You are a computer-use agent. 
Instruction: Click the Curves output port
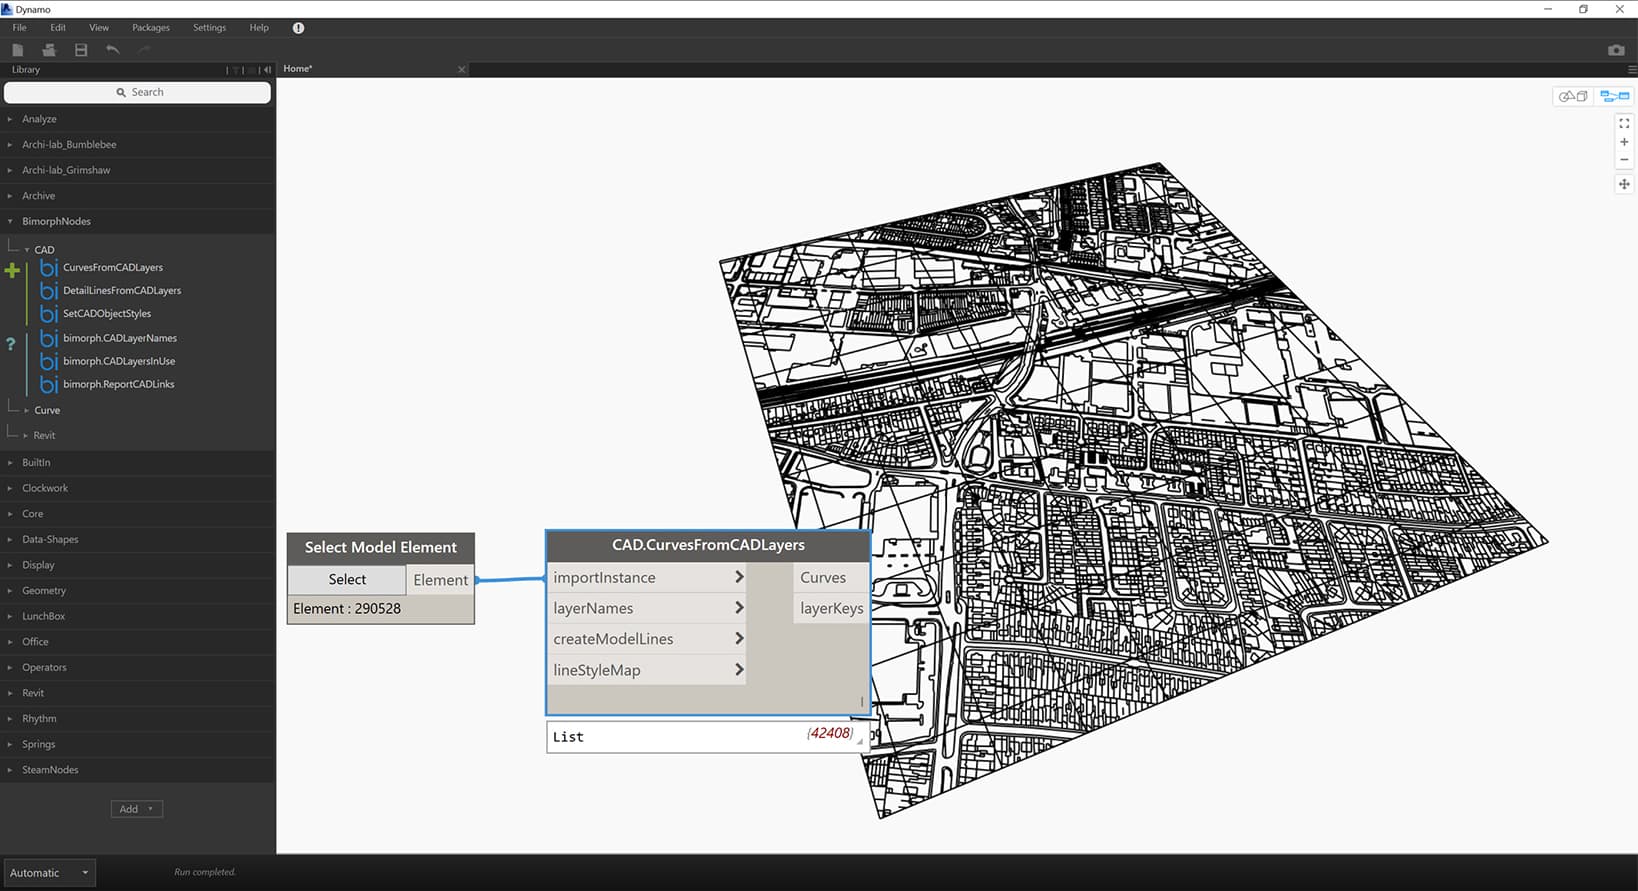(831, 578)
